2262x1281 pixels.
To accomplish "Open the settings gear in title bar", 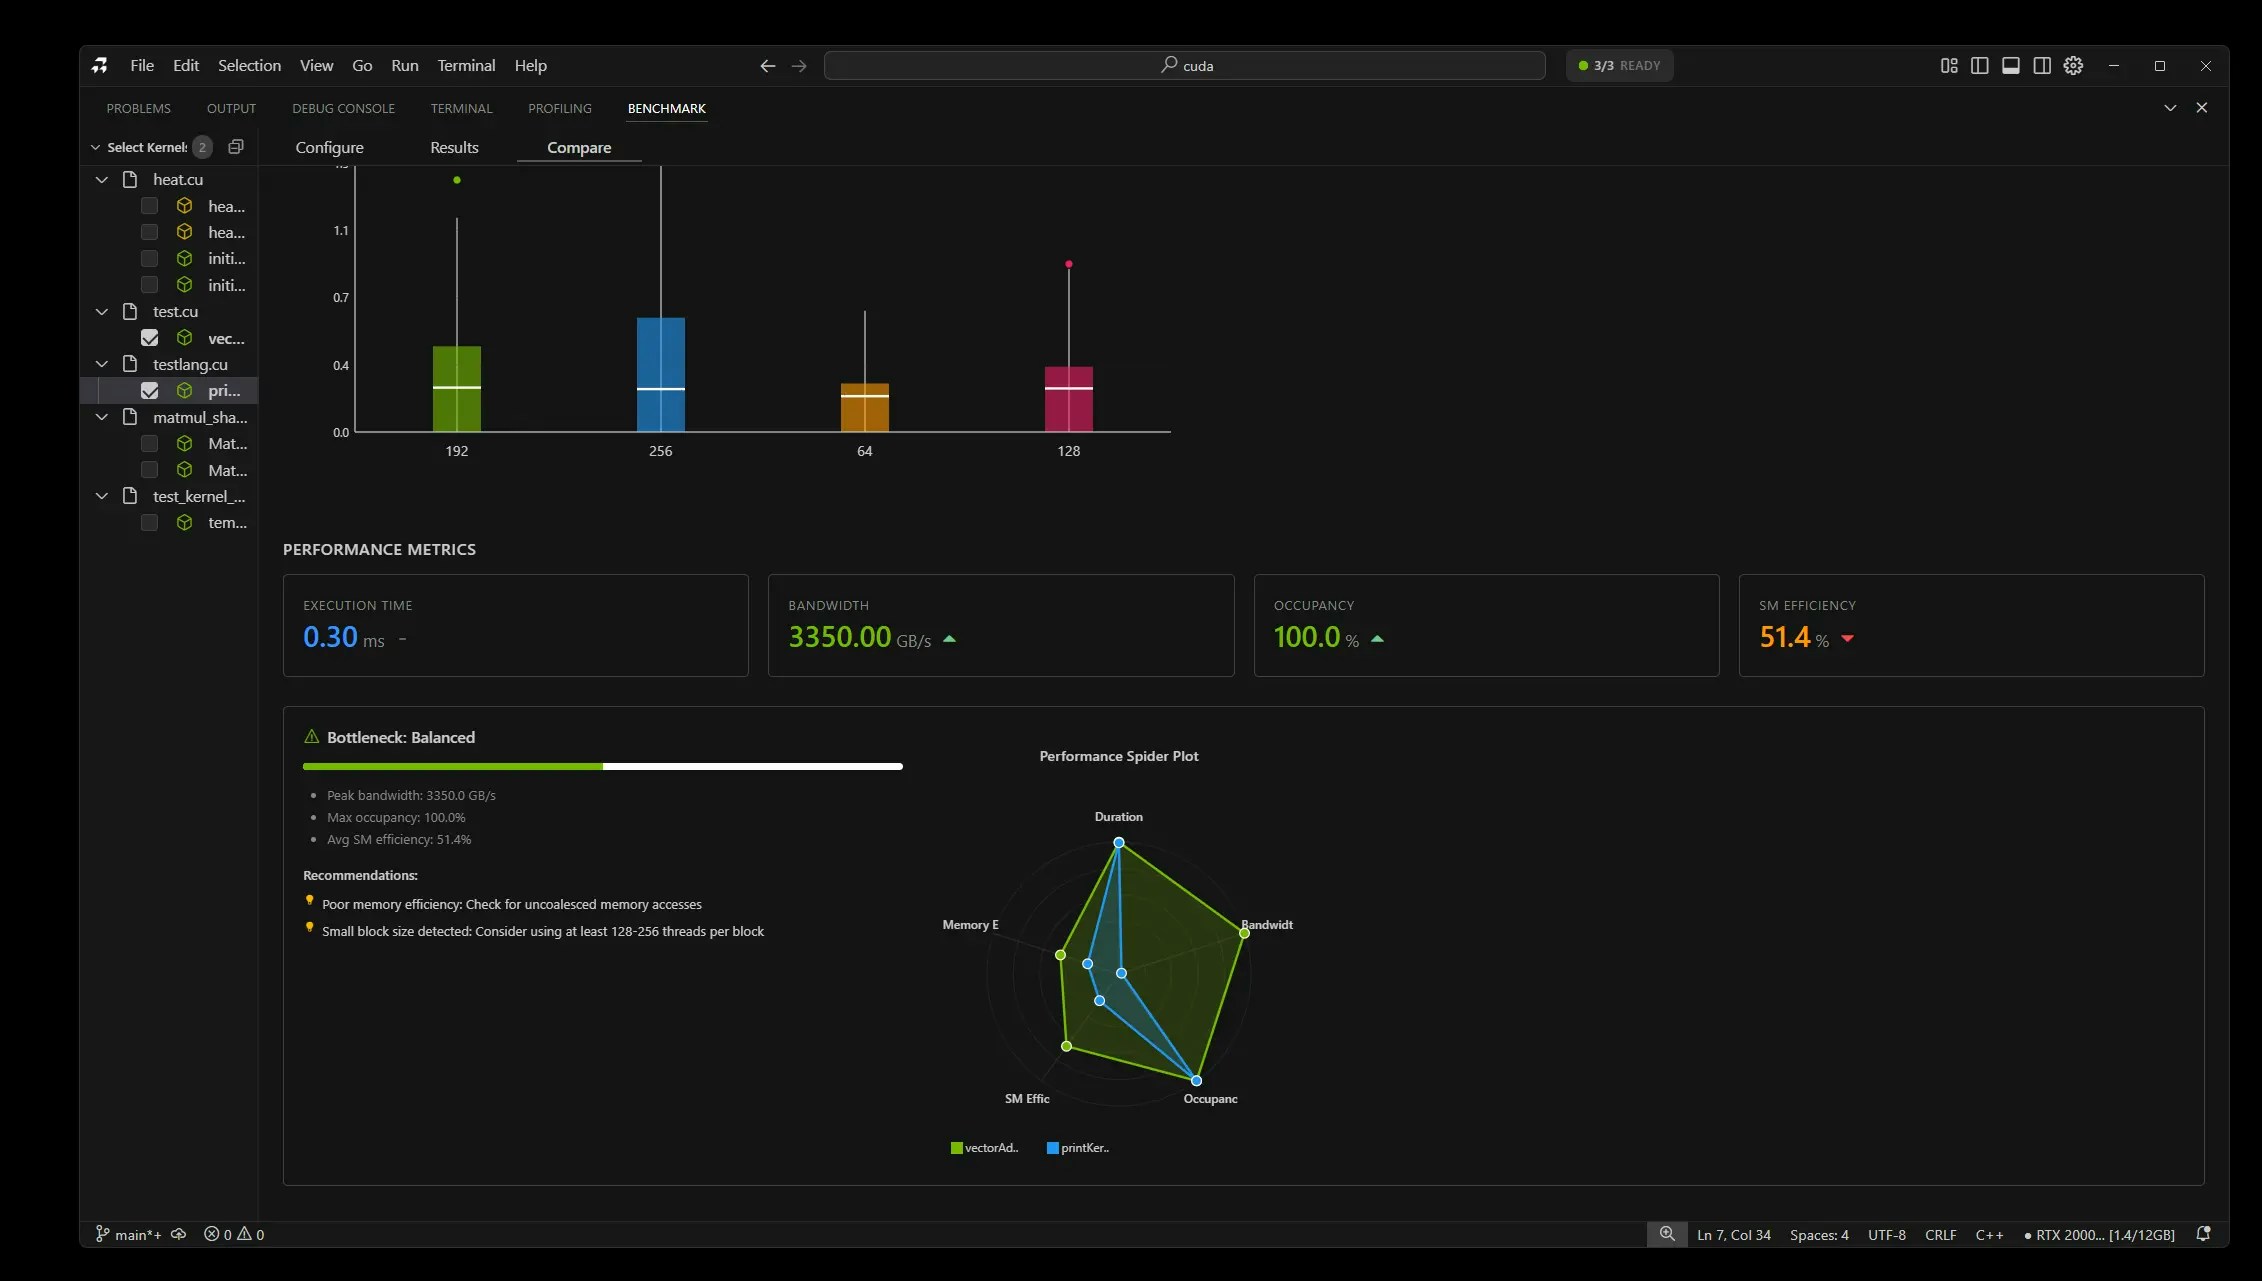I will [2073, 66].
